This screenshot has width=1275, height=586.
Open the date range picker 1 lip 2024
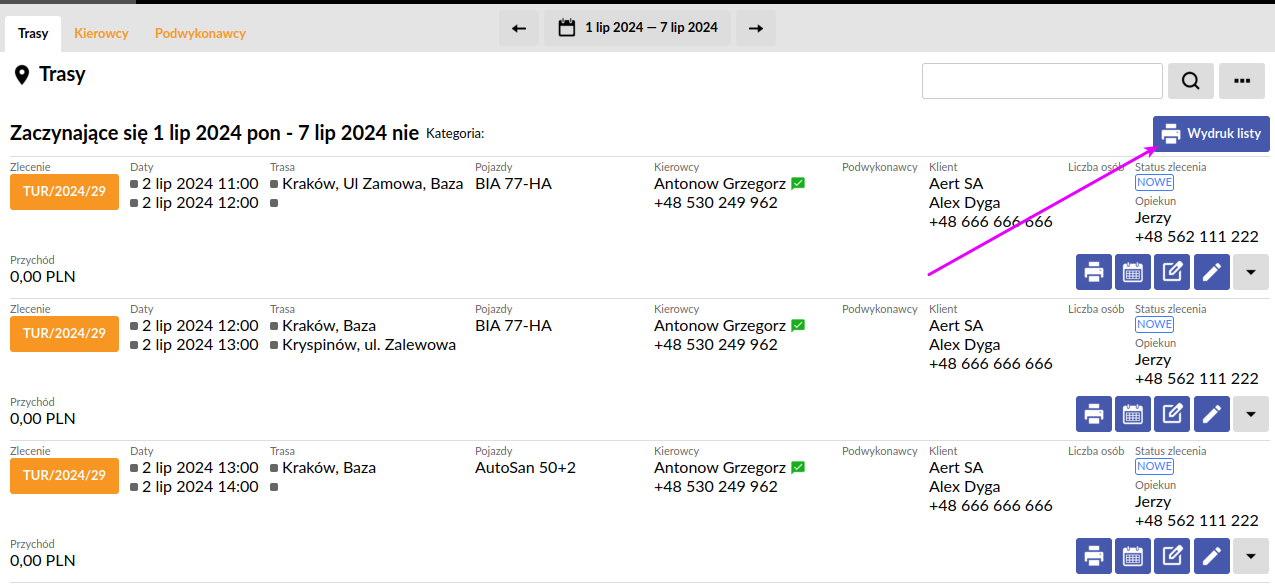[x=638, y=28]
